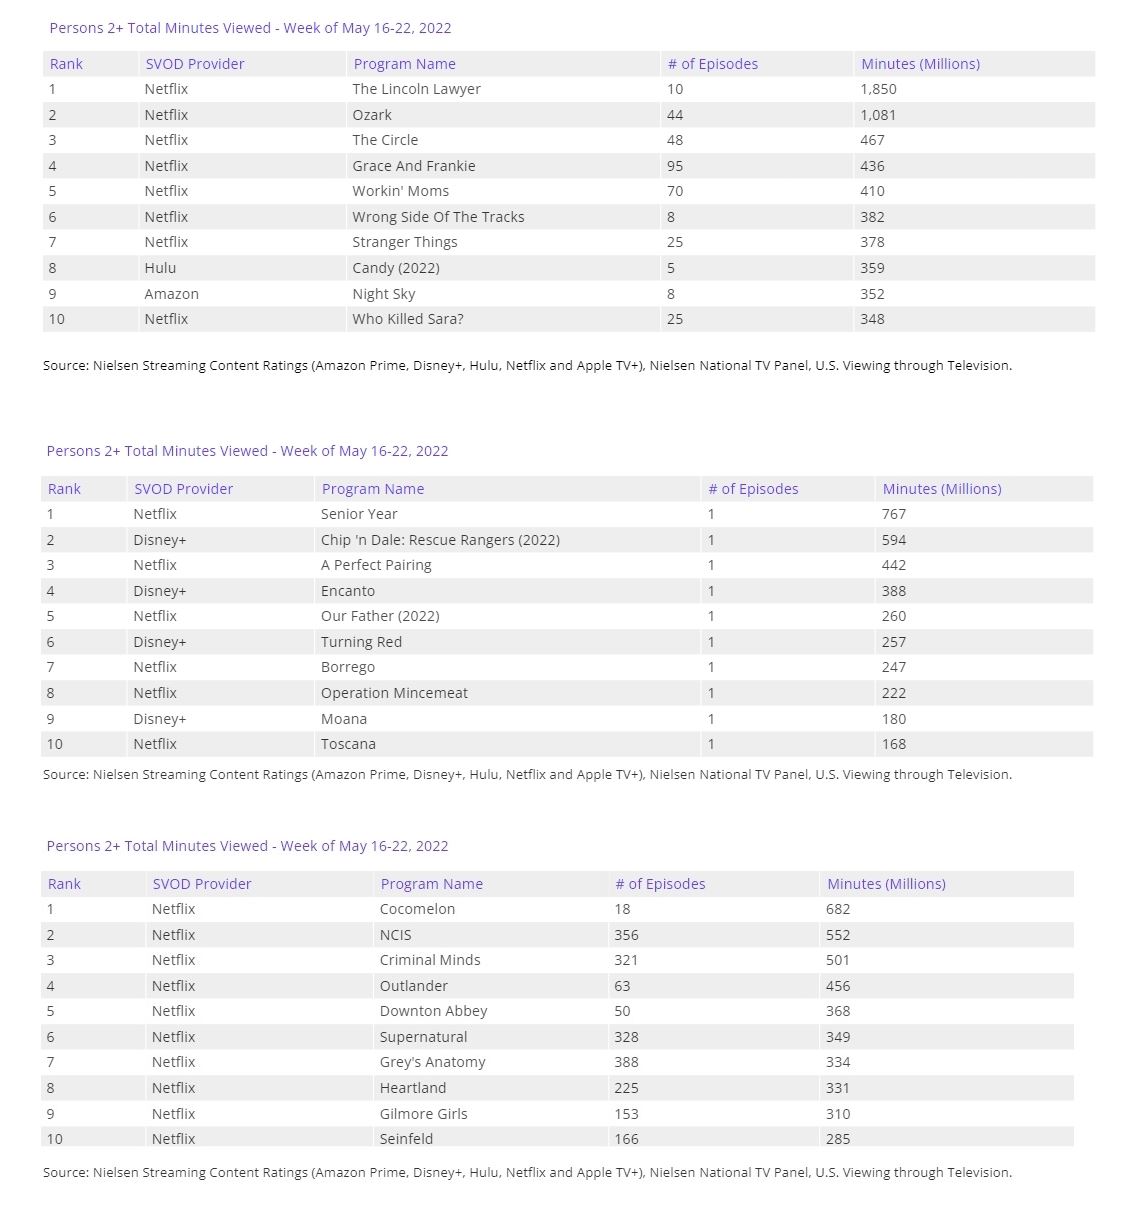Click the Stranger Things table cell
The image size is (1143, 1220).
[x=404, y=242]
